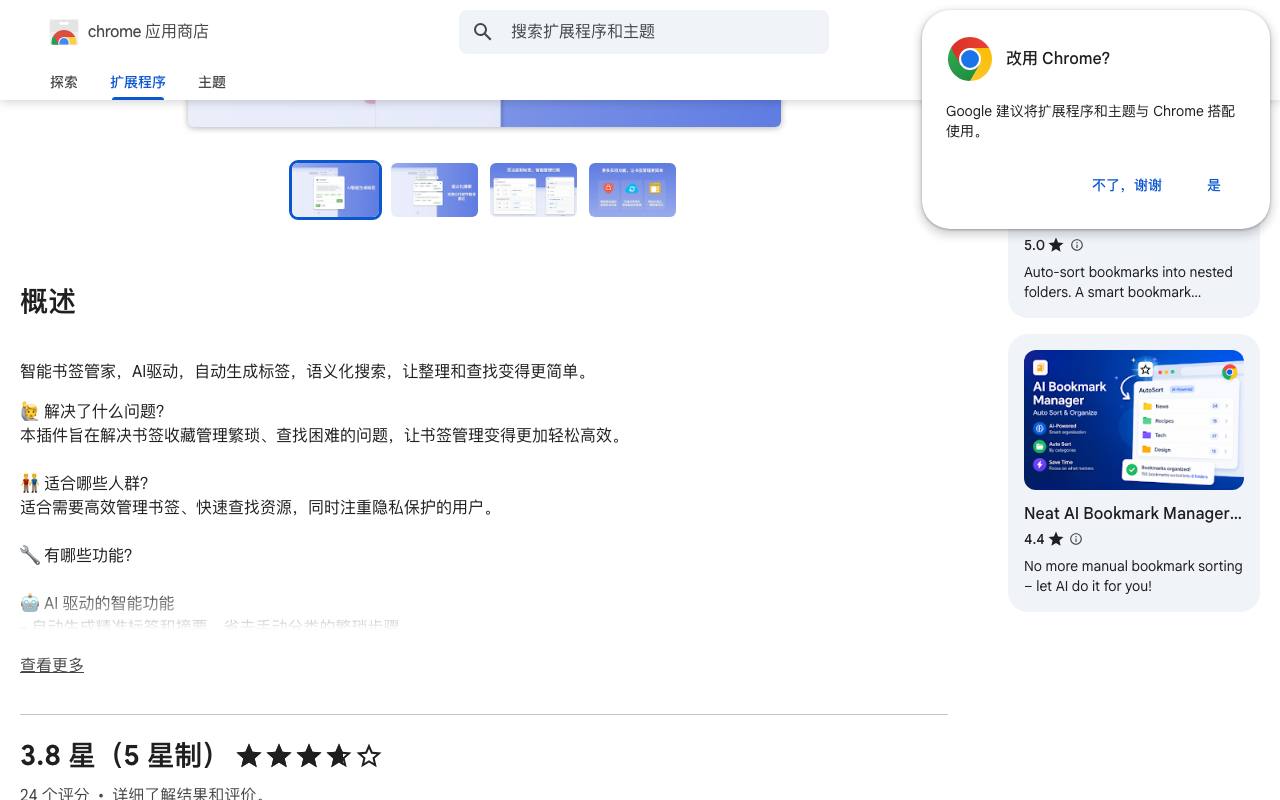Click the '24 个评分' text
1280x800 pixels.
point(55,794)
